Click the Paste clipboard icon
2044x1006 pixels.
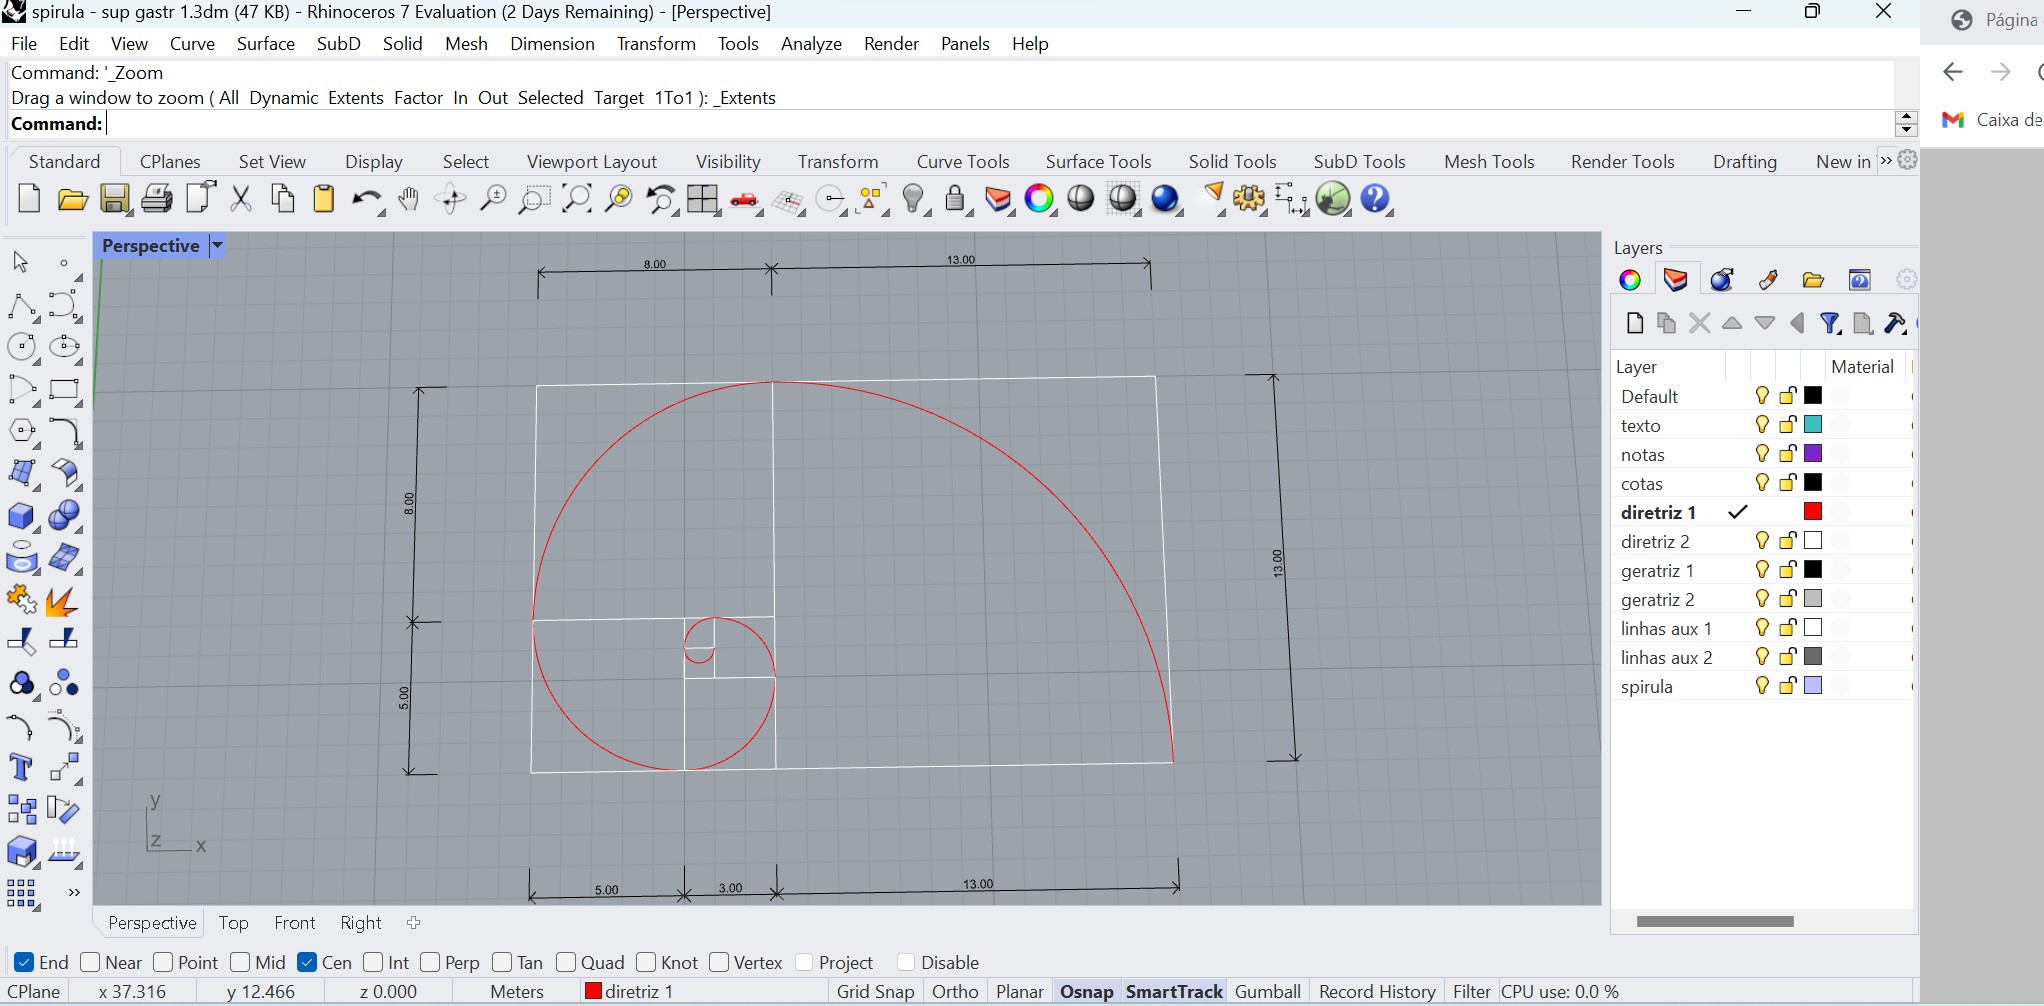click(324, 199)
